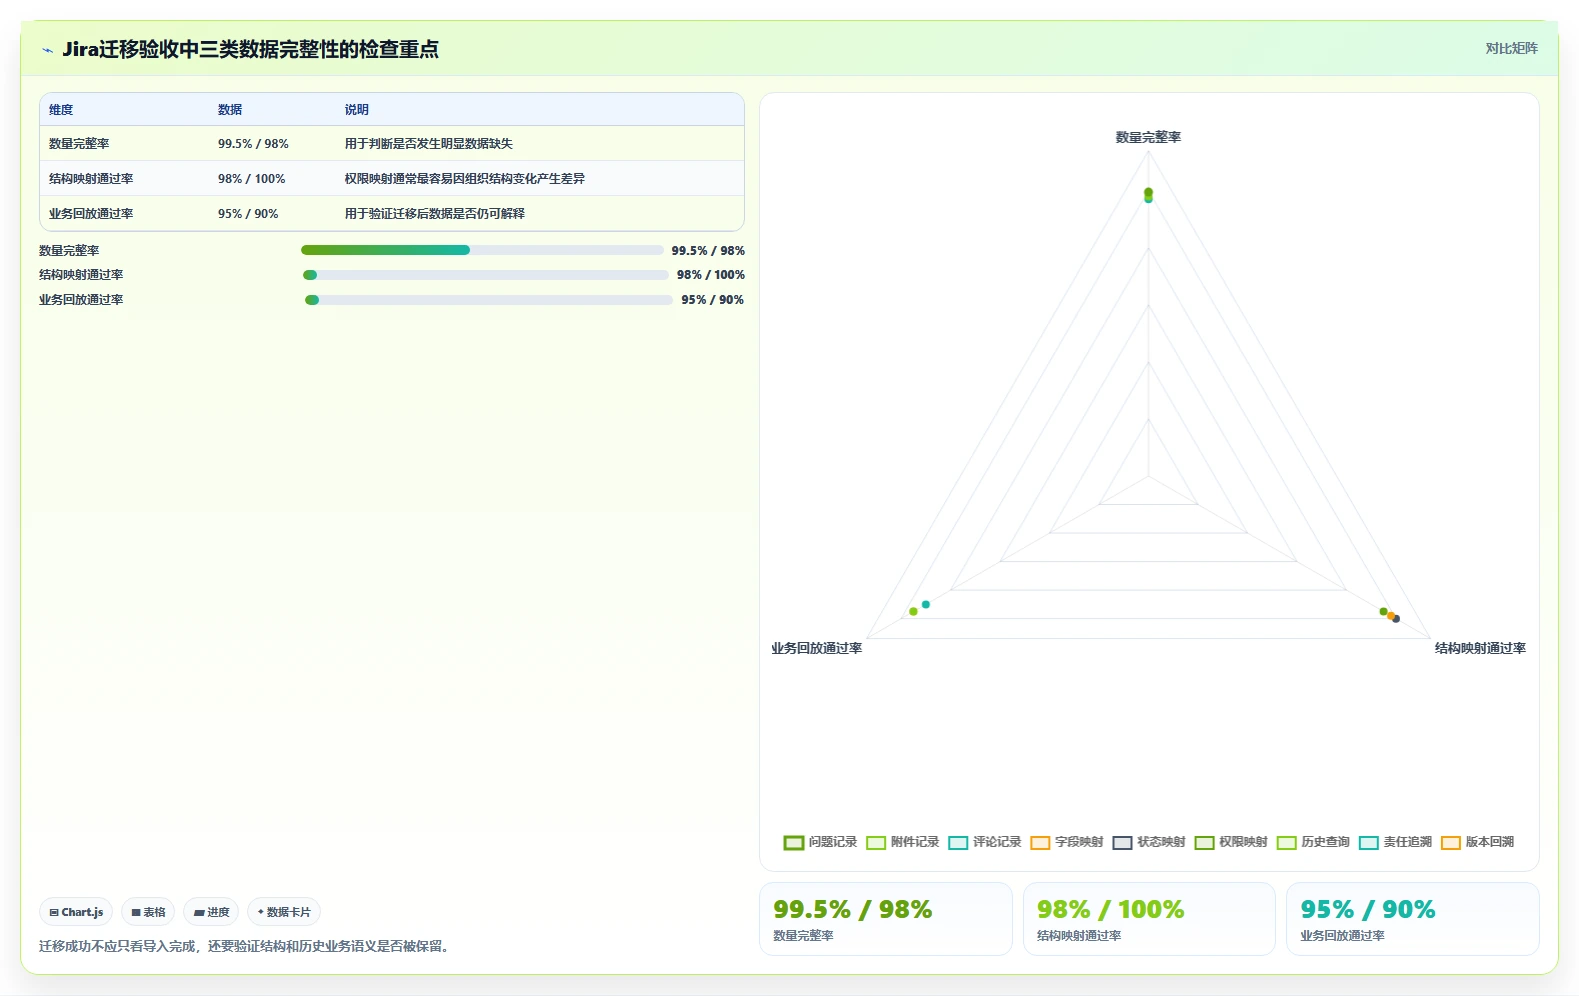Toggle the 附件记录 legend item
The height and width of the screenshot is (996, 1579).
point(902,842)
